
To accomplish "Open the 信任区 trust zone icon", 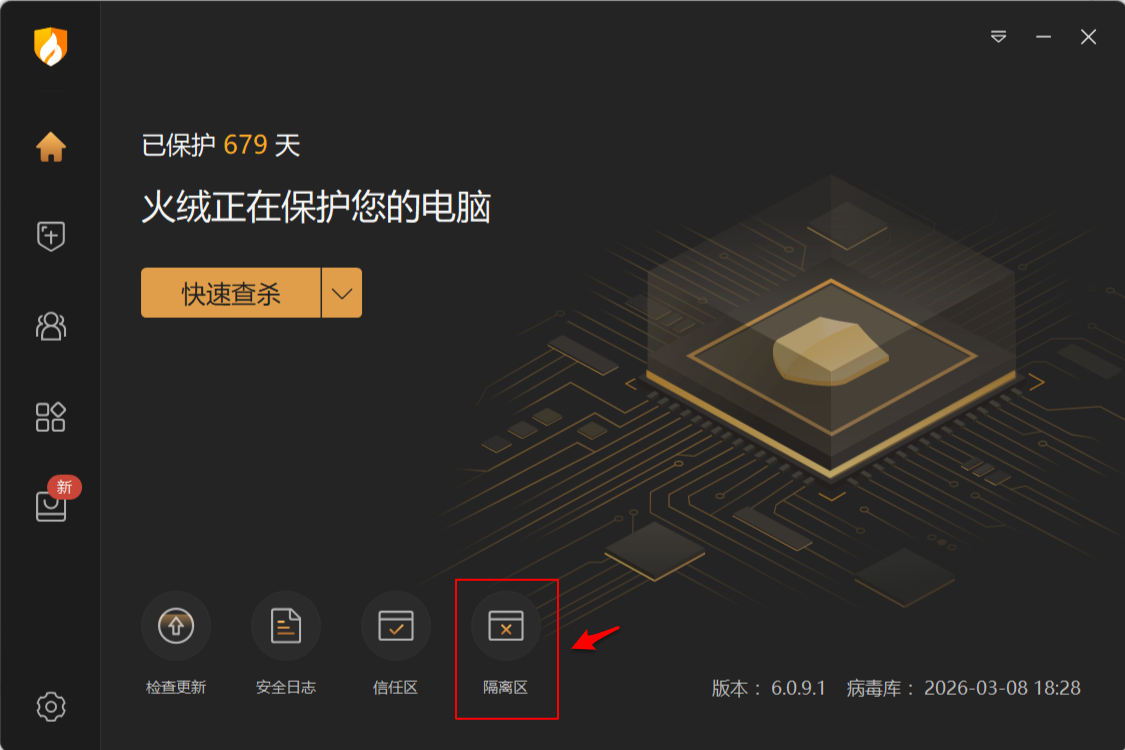I will tap(395, 626).
